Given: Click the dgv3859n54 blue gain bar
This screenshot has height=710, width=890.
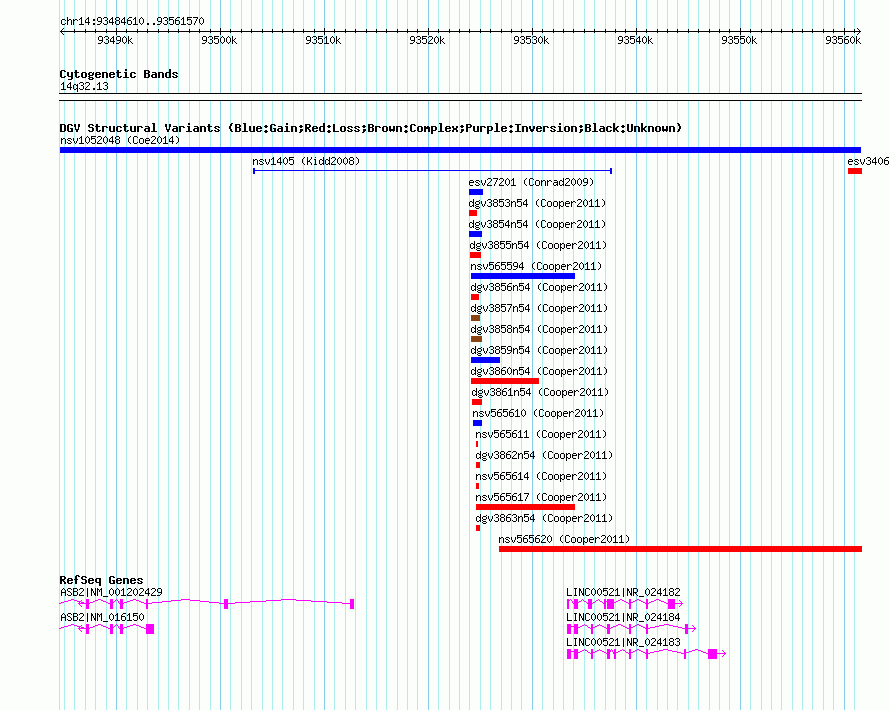Looking at the screenshot, I should (x=485, y=360).
